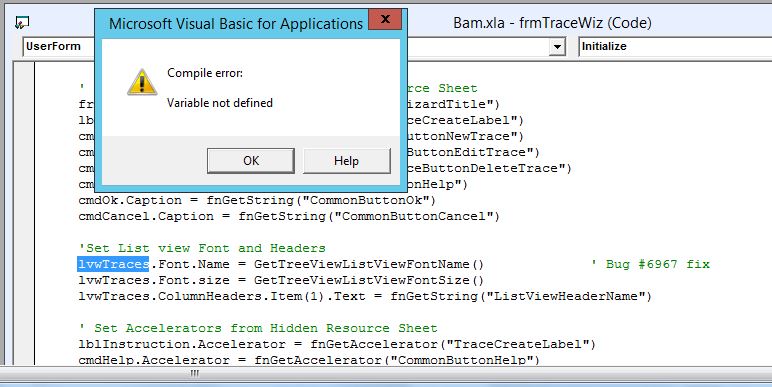Click the lvwTraces.Font.size code line
Image resolution: width=772 pixels, height=387 pixels.
tap(281, 280)
